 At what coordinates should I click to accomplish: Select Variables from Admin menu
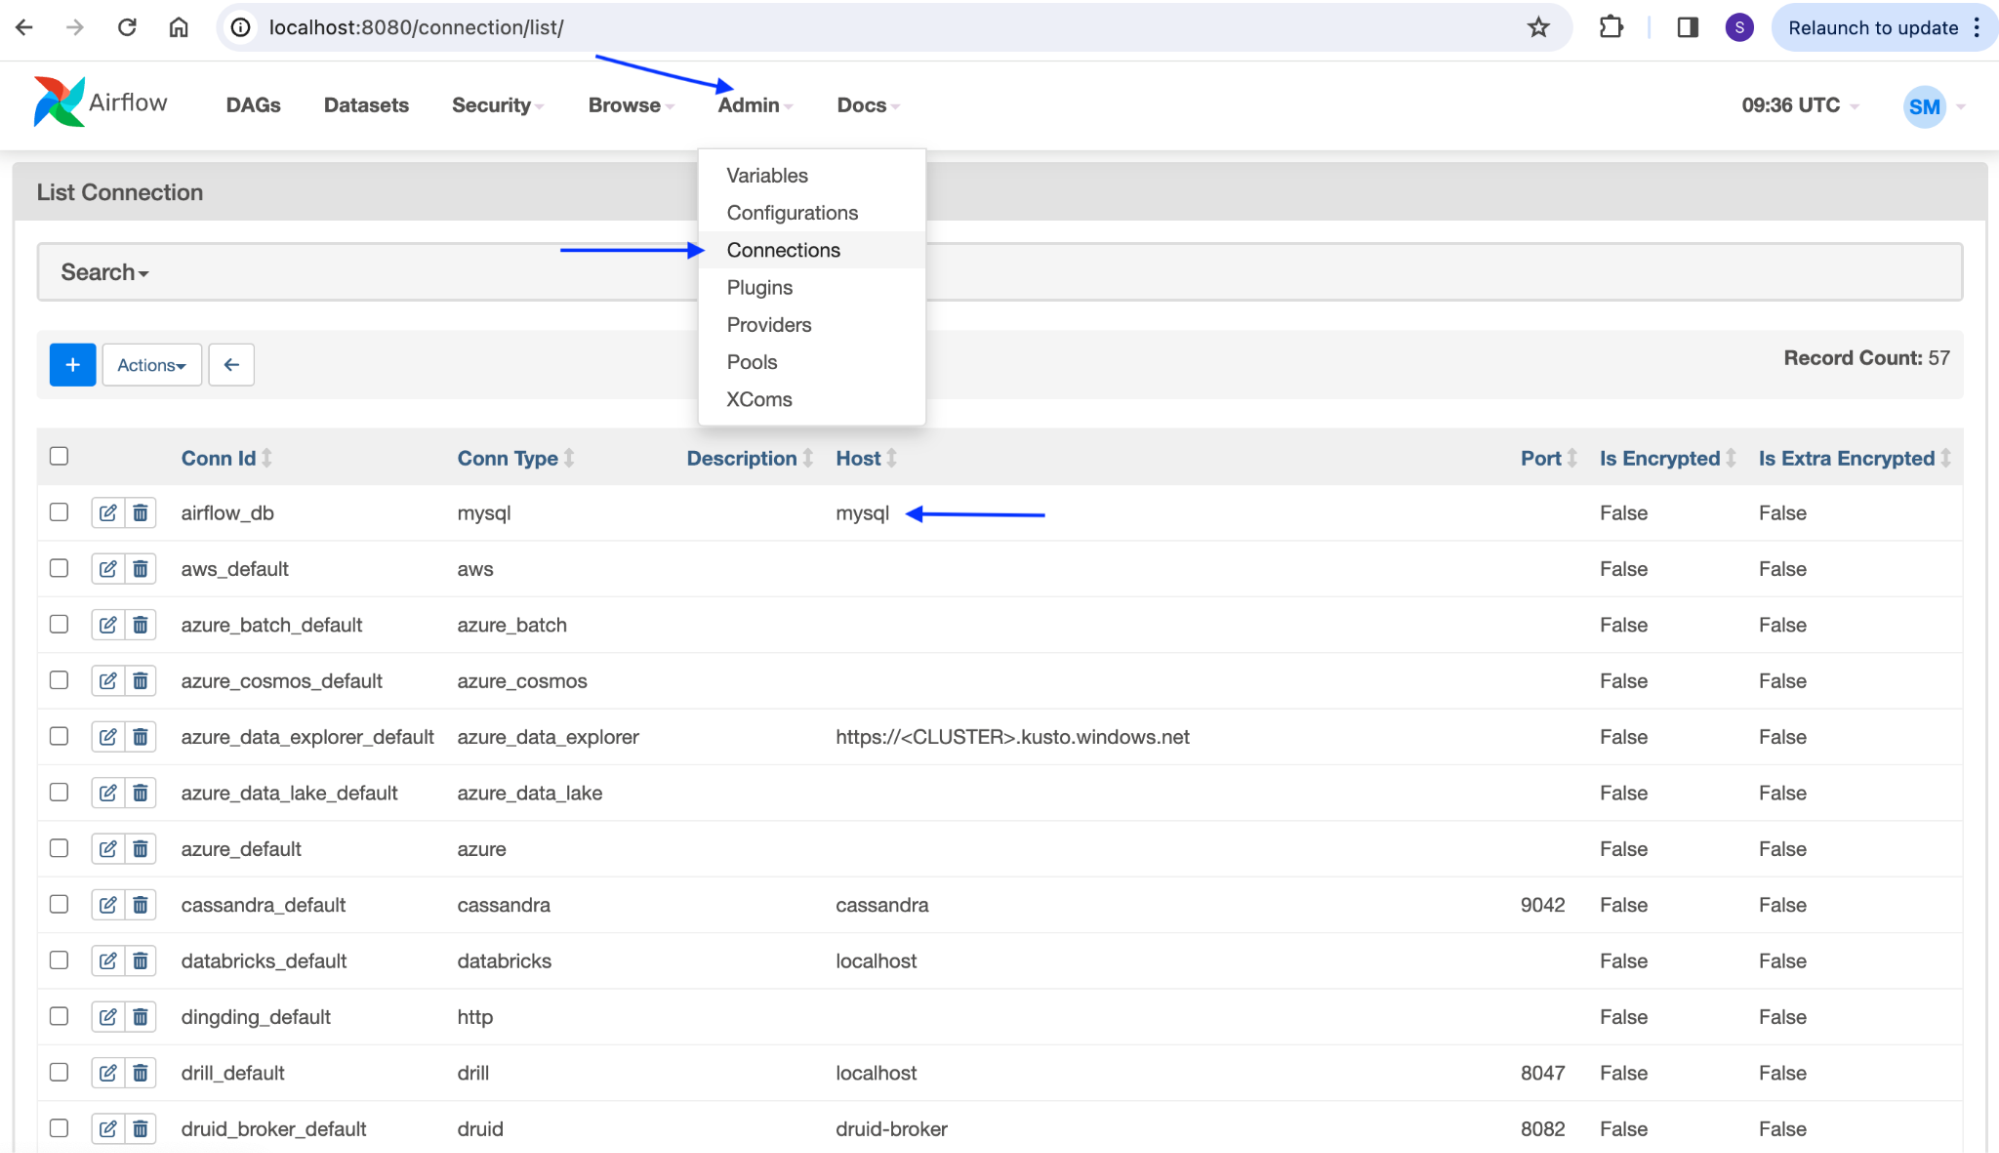(x=767, y=176)
